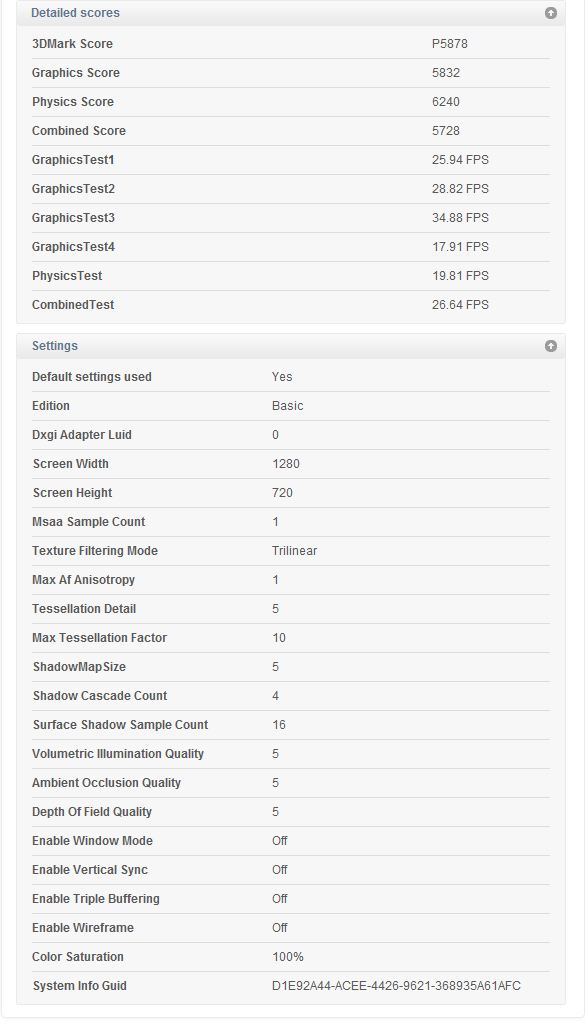Click the Edition value Basic
585x1026 pixels.
pyautogui.click(x=287, y=406)
